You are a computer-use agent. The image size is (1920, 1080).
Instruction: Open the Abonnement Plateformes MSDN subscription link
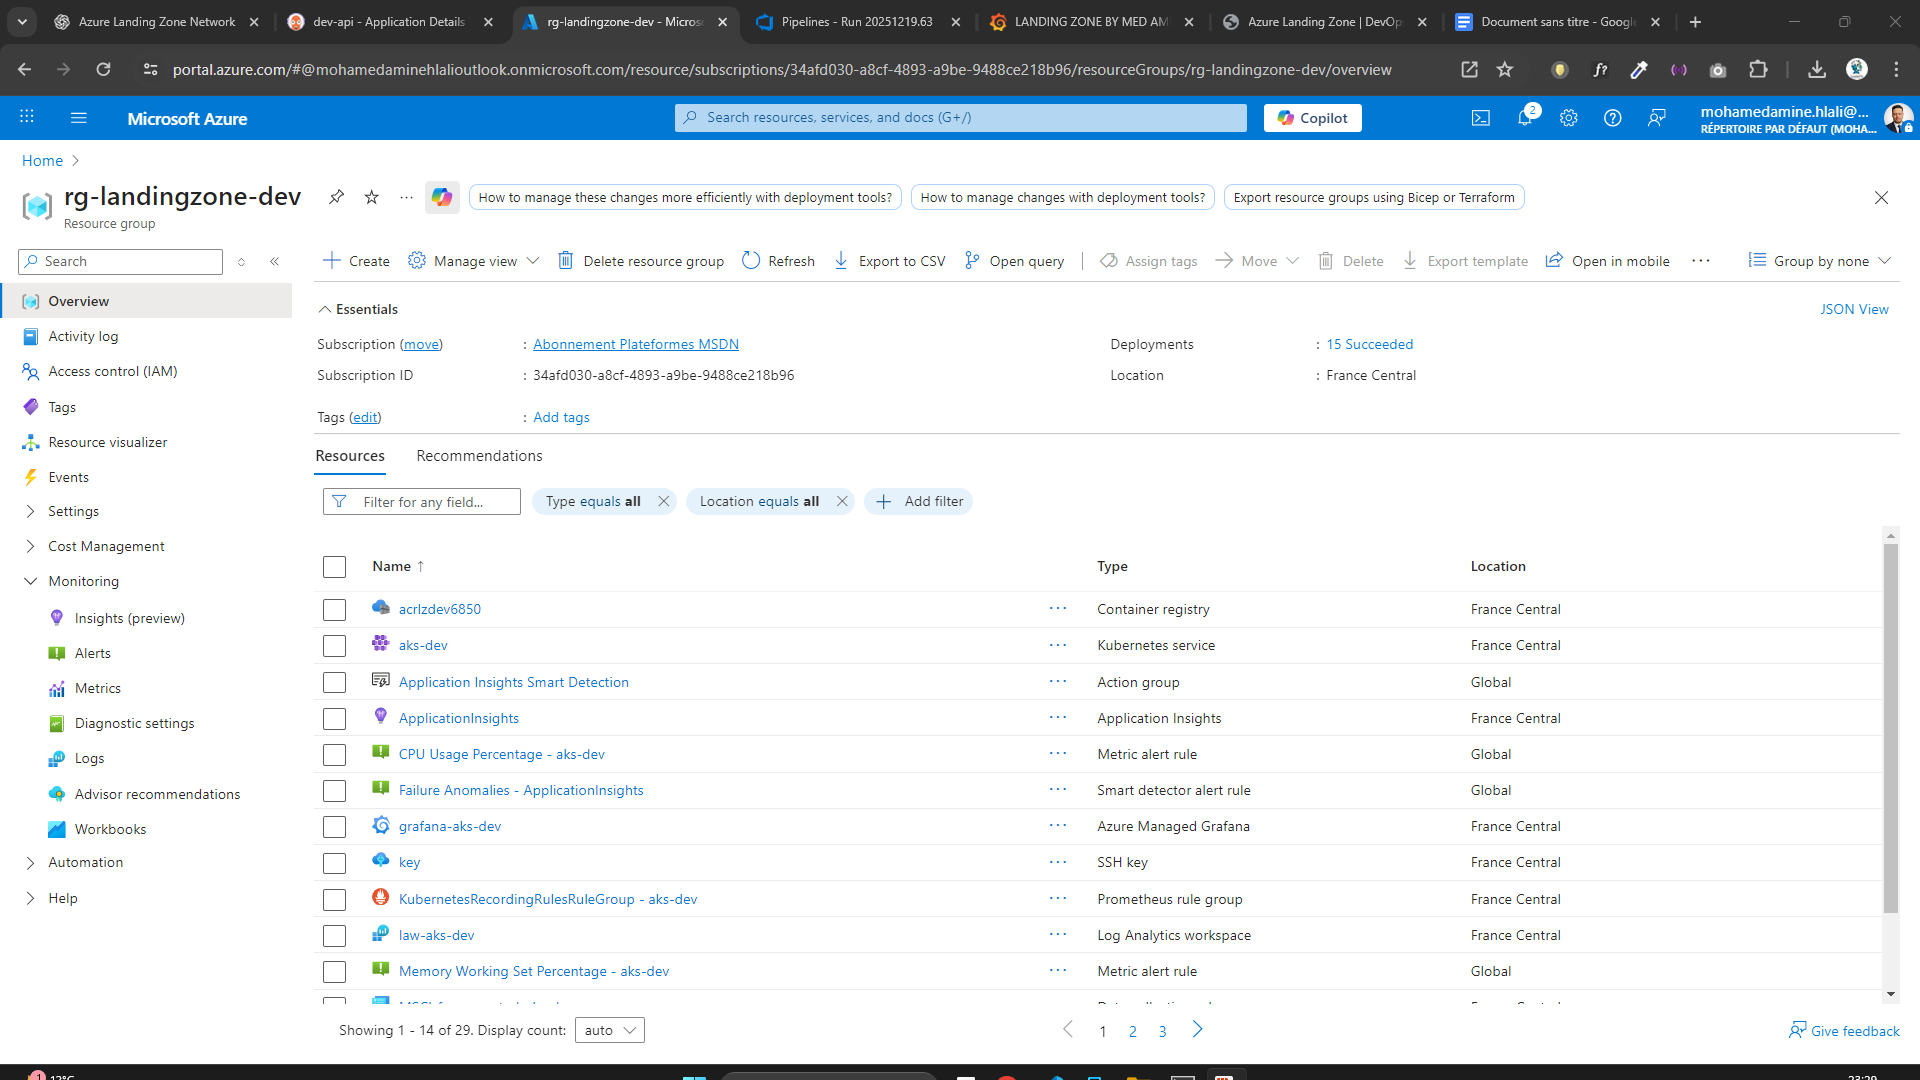point(636,343)
